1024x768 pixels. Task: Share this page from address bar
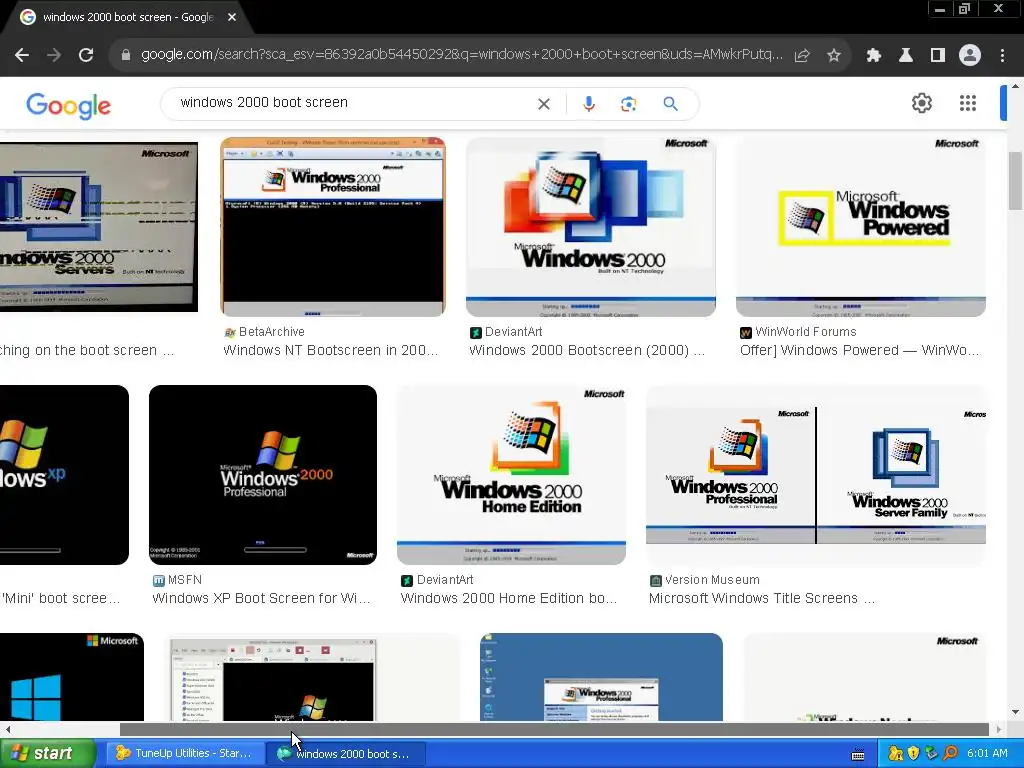pos(802,56)
